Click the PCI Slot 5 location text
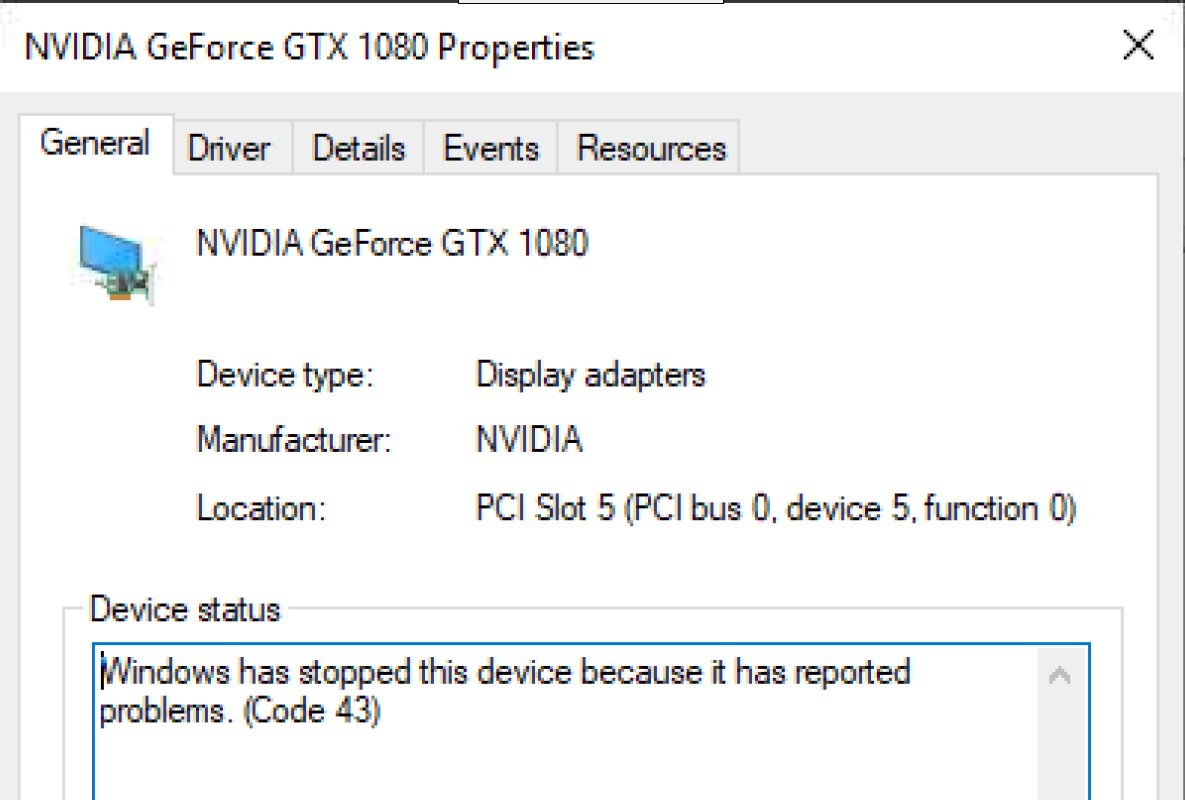The width and height of the screenshot is (1185, 800). click(775, 509)
